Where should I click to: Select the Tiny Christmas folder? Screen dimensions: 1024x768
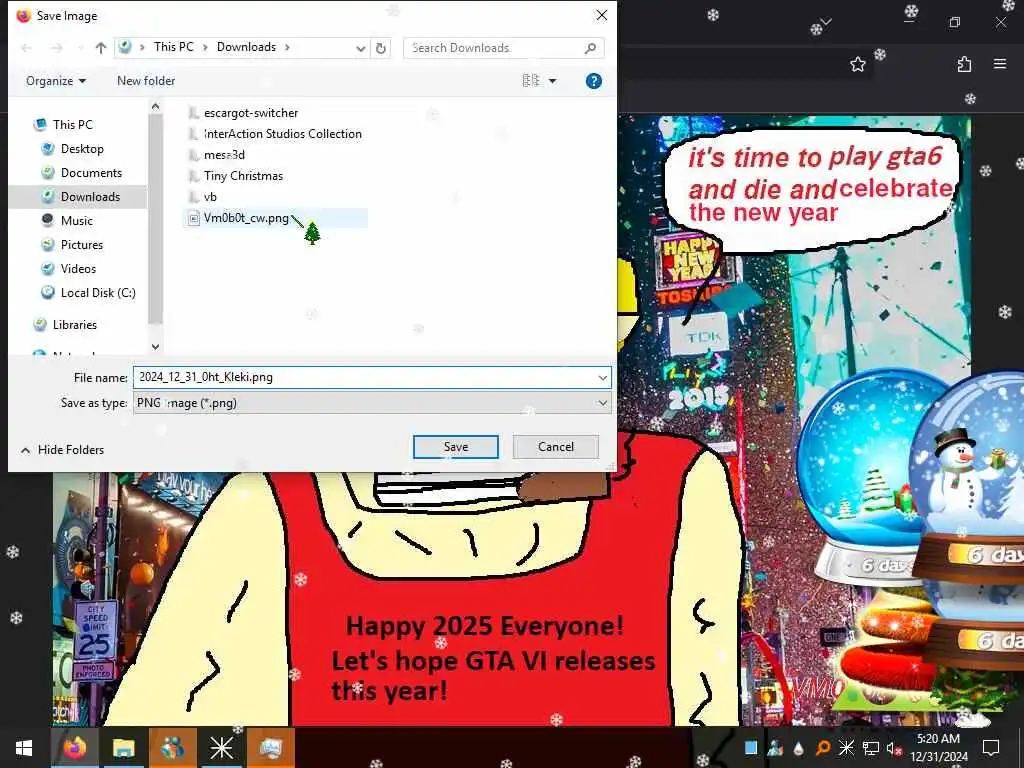click(x=243, y=176)
